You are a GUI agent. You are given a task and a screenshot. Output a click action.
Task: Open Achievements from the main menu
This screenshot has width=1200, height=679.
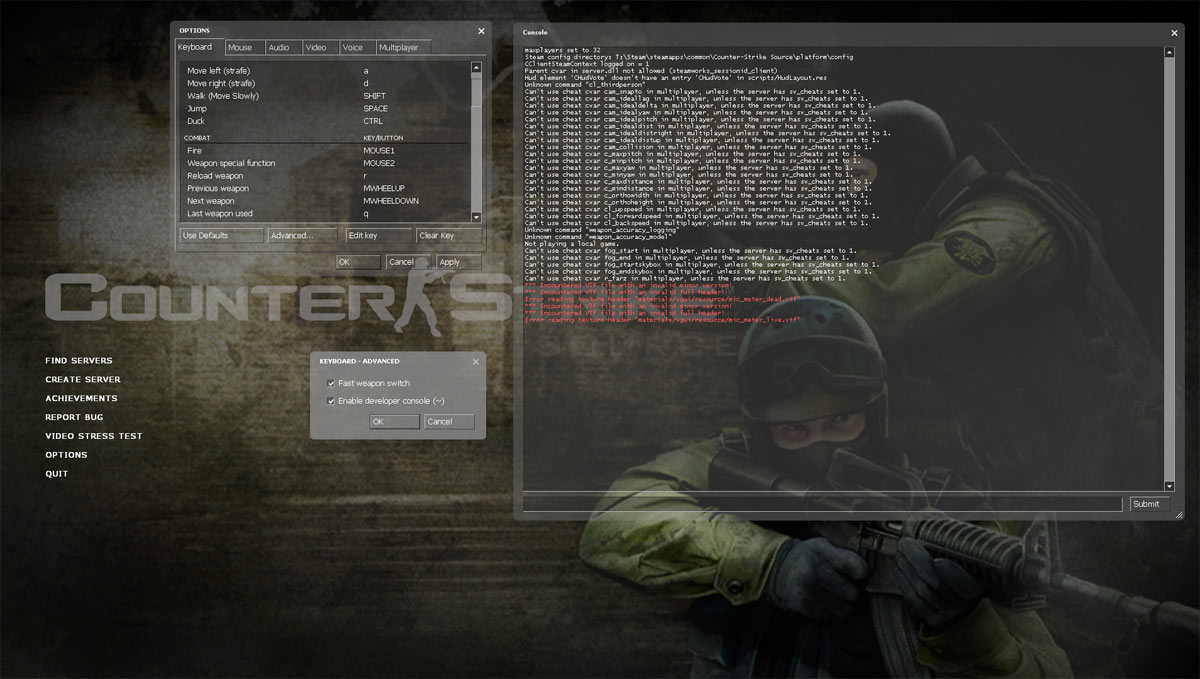click(81, 399)
